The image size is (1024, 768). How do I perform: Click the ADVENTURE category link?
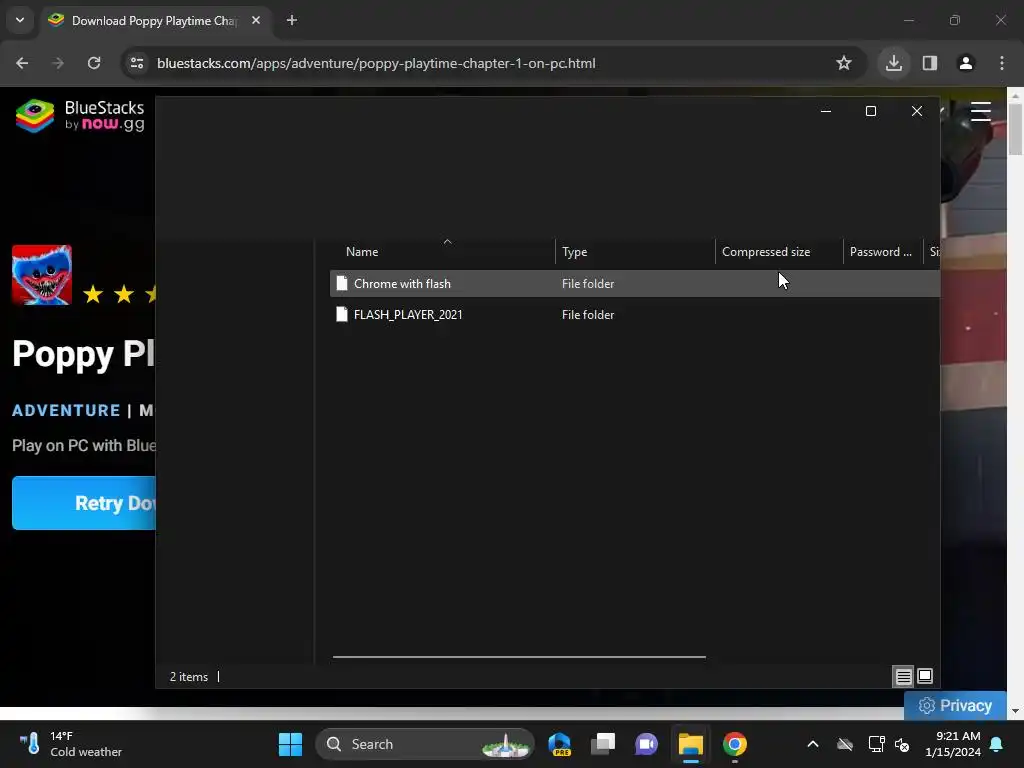67,410
